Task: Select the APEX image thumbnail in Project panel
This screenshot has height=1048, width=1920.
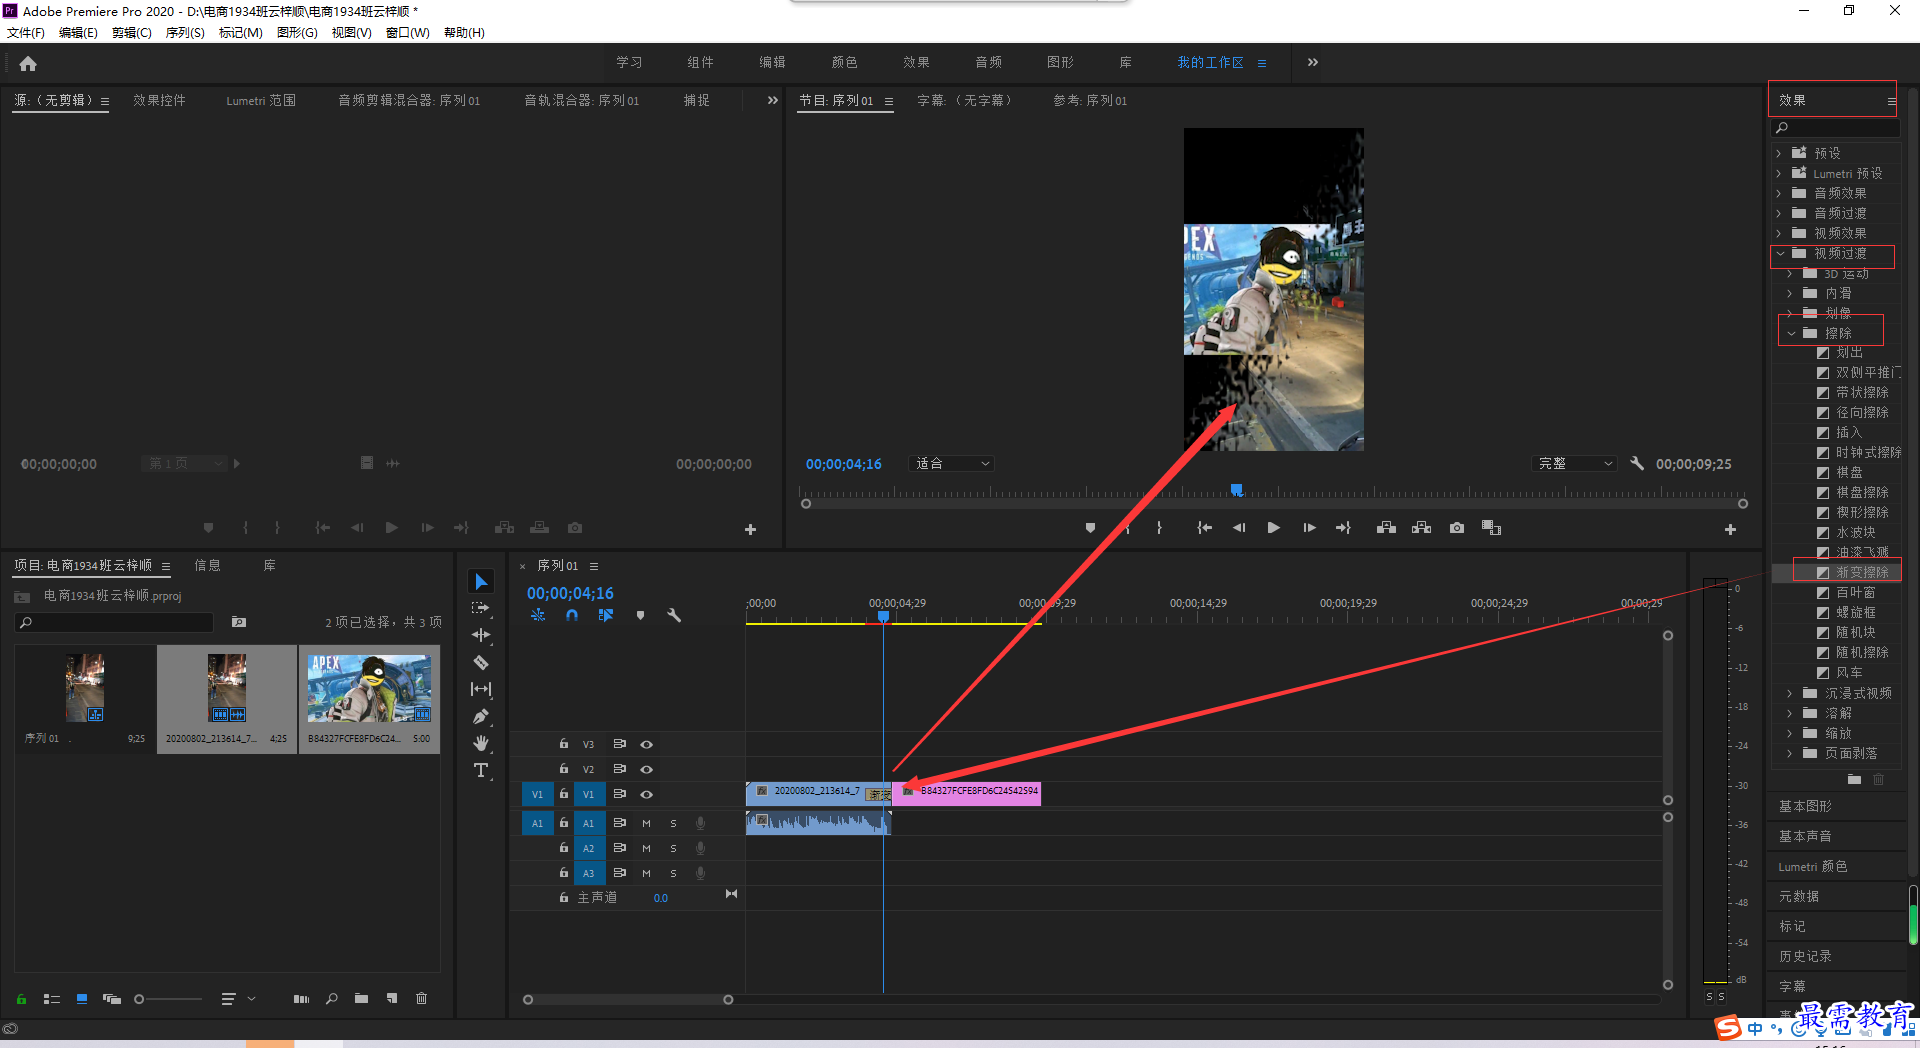Action: click(x=369, y=688)
